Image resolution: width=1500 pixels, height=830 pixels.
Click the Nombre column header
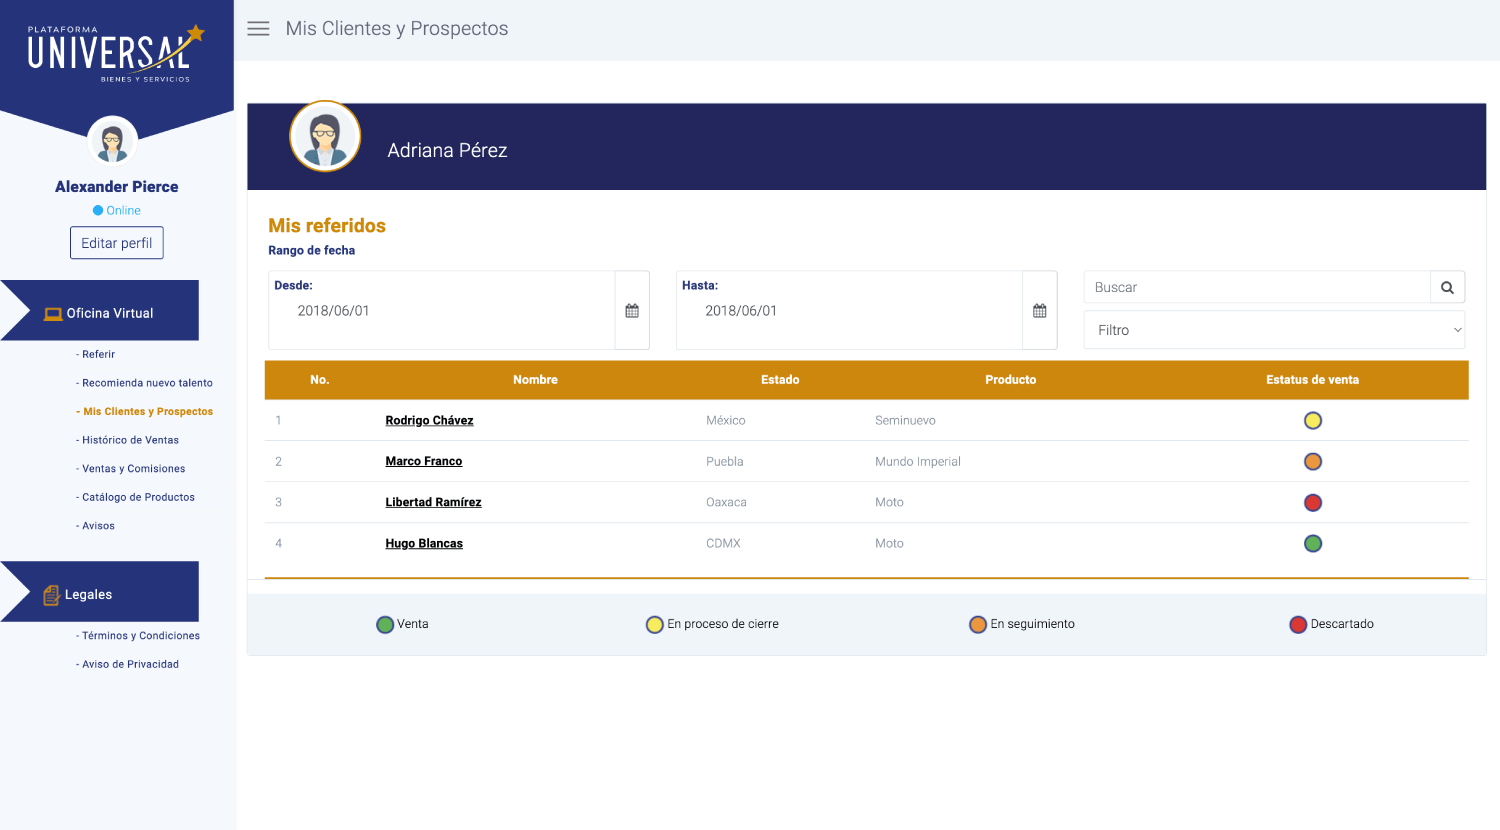535,380
